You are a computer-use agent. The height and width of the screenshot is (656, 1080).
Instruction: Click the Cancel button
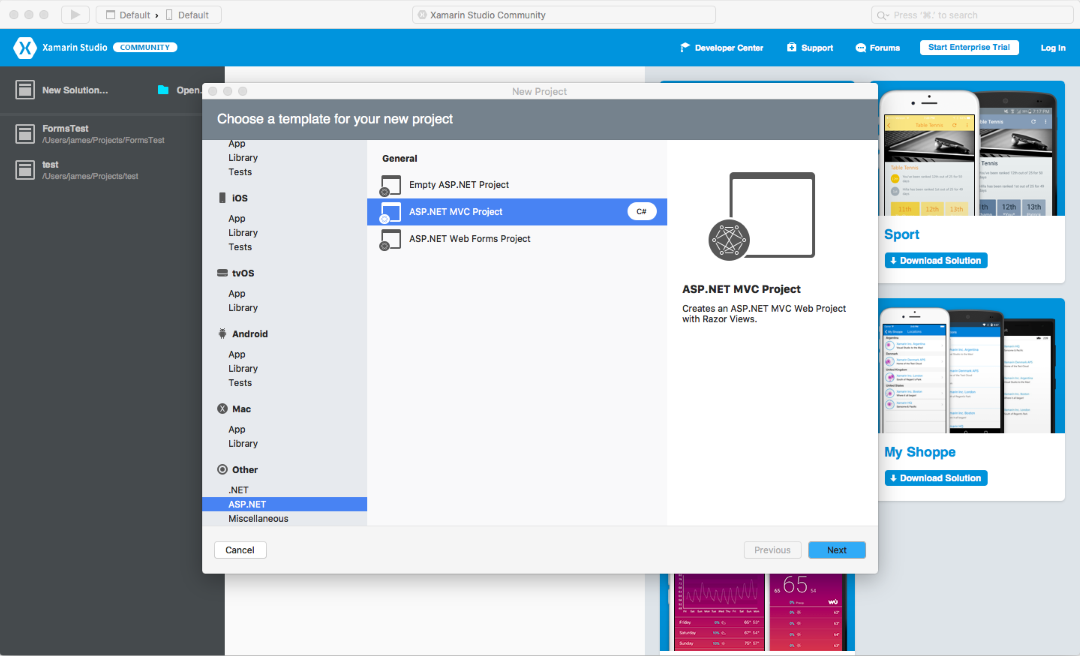pos(240,550)
